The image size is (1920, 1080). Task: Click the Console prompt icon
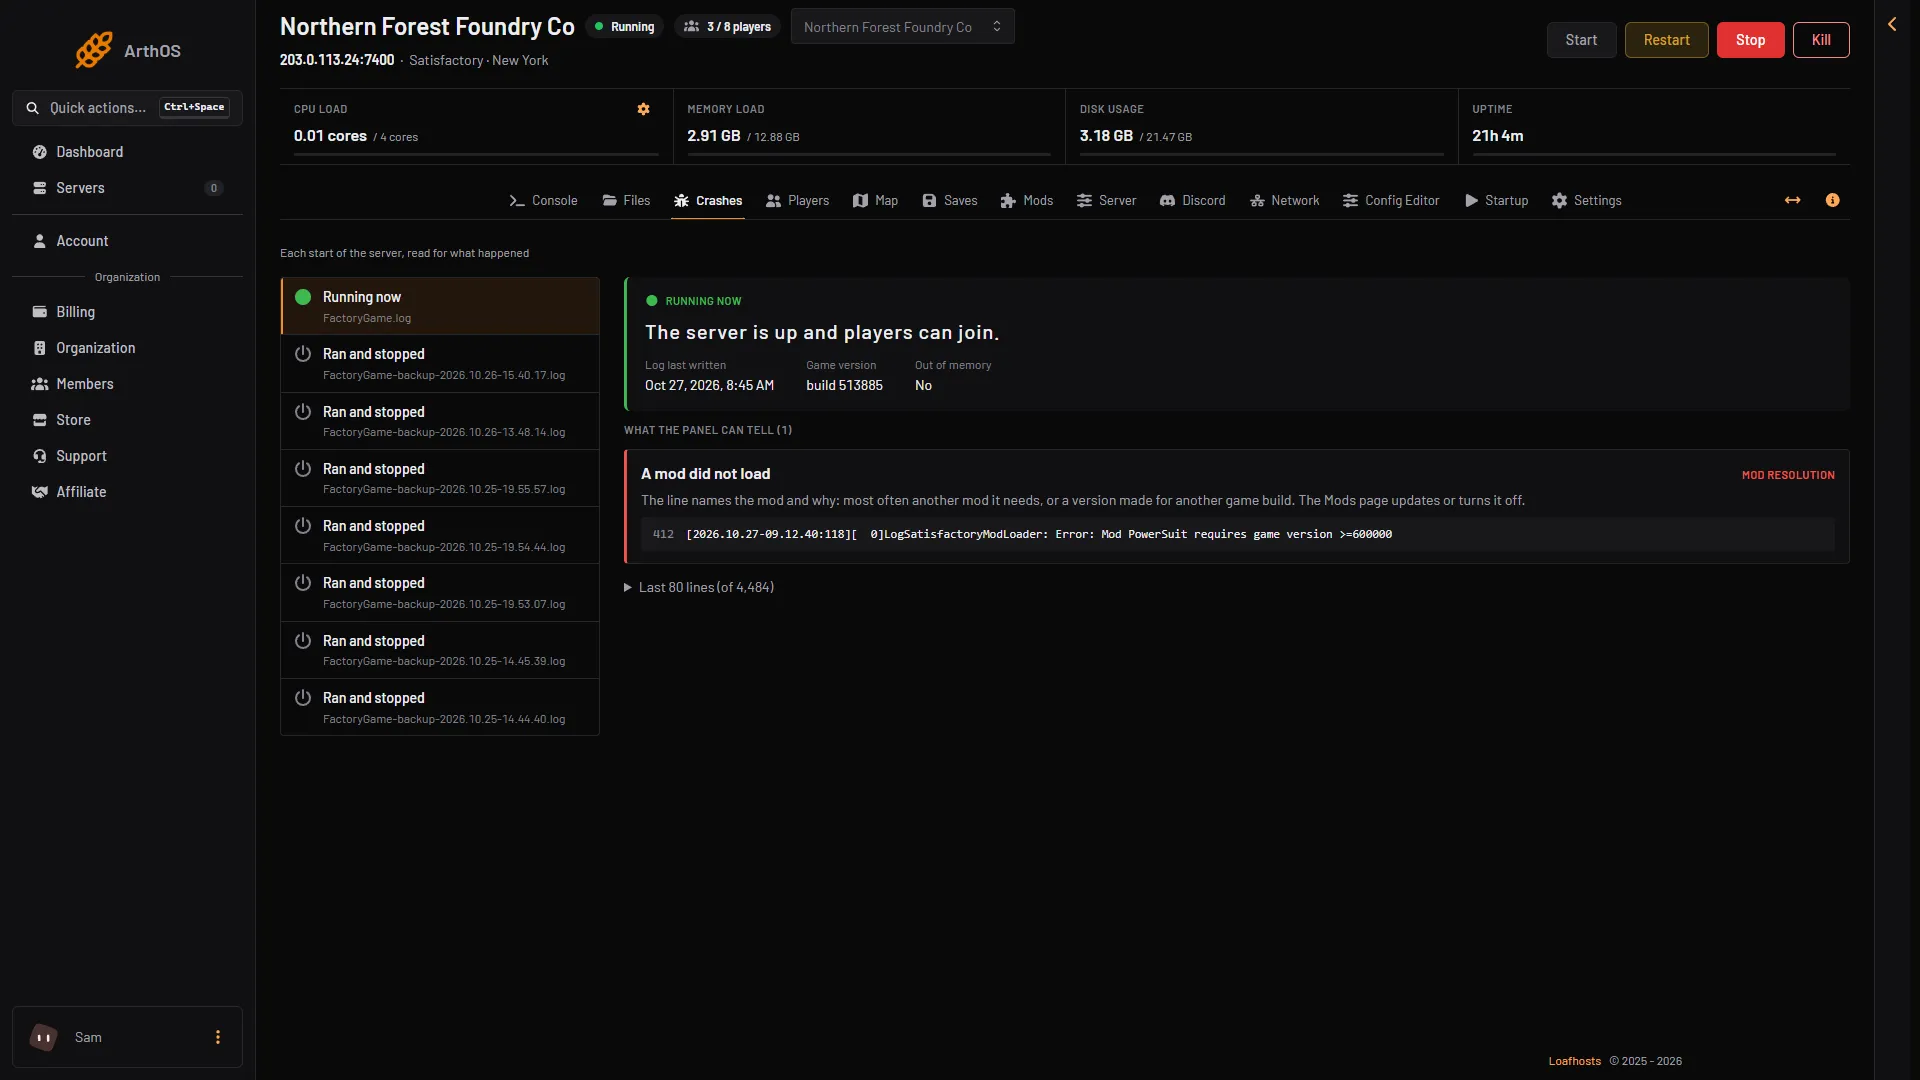click(x=517, y=201)
